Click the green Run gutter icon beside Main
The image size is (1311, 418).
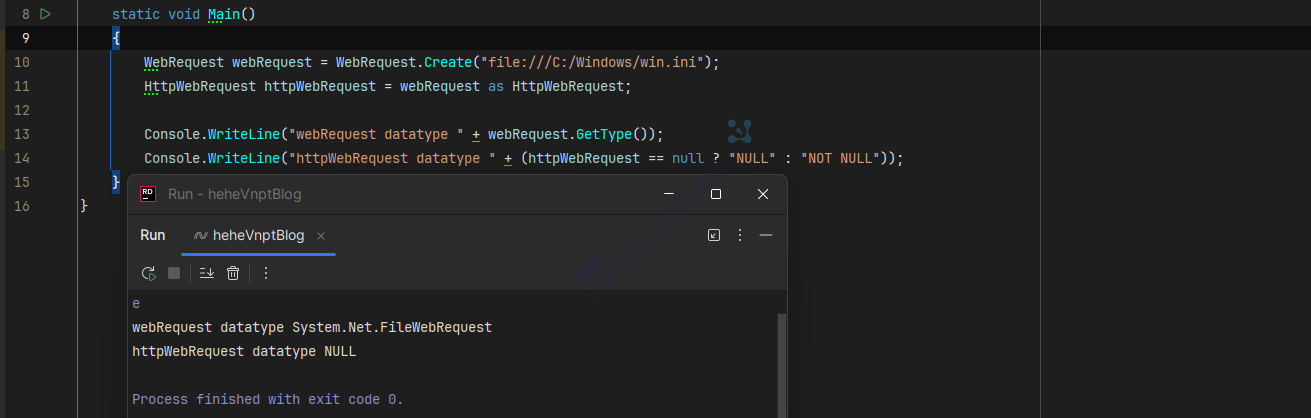(45, 14)
